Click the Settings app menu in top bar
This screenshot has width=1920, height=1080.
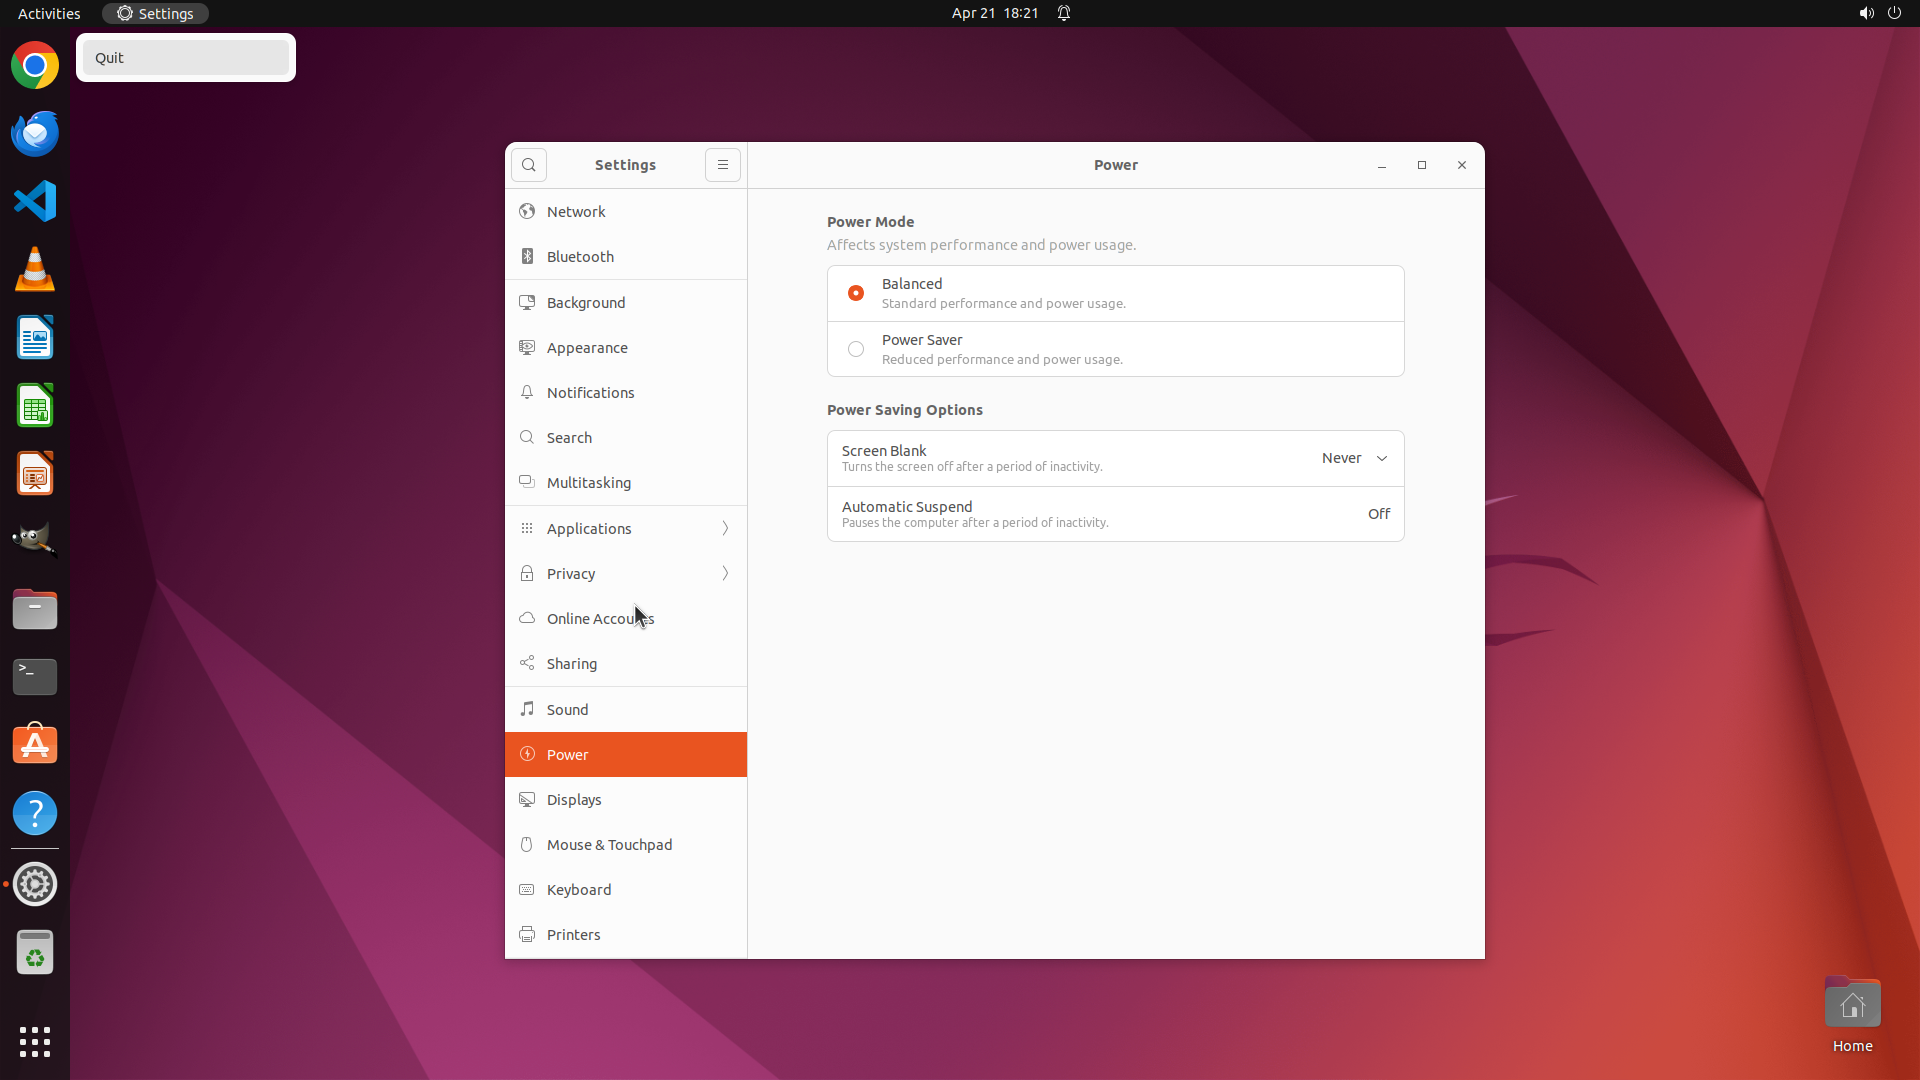pos(155,13)
